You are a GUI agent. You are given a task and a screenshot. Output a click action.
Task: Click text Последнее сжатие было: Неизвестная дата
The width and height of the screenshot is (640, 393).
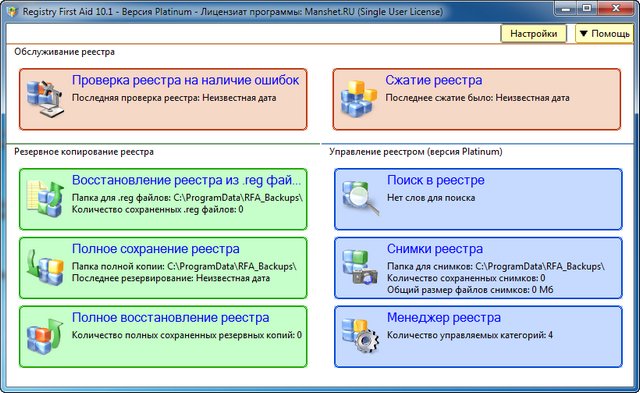[x=477, y=98]
